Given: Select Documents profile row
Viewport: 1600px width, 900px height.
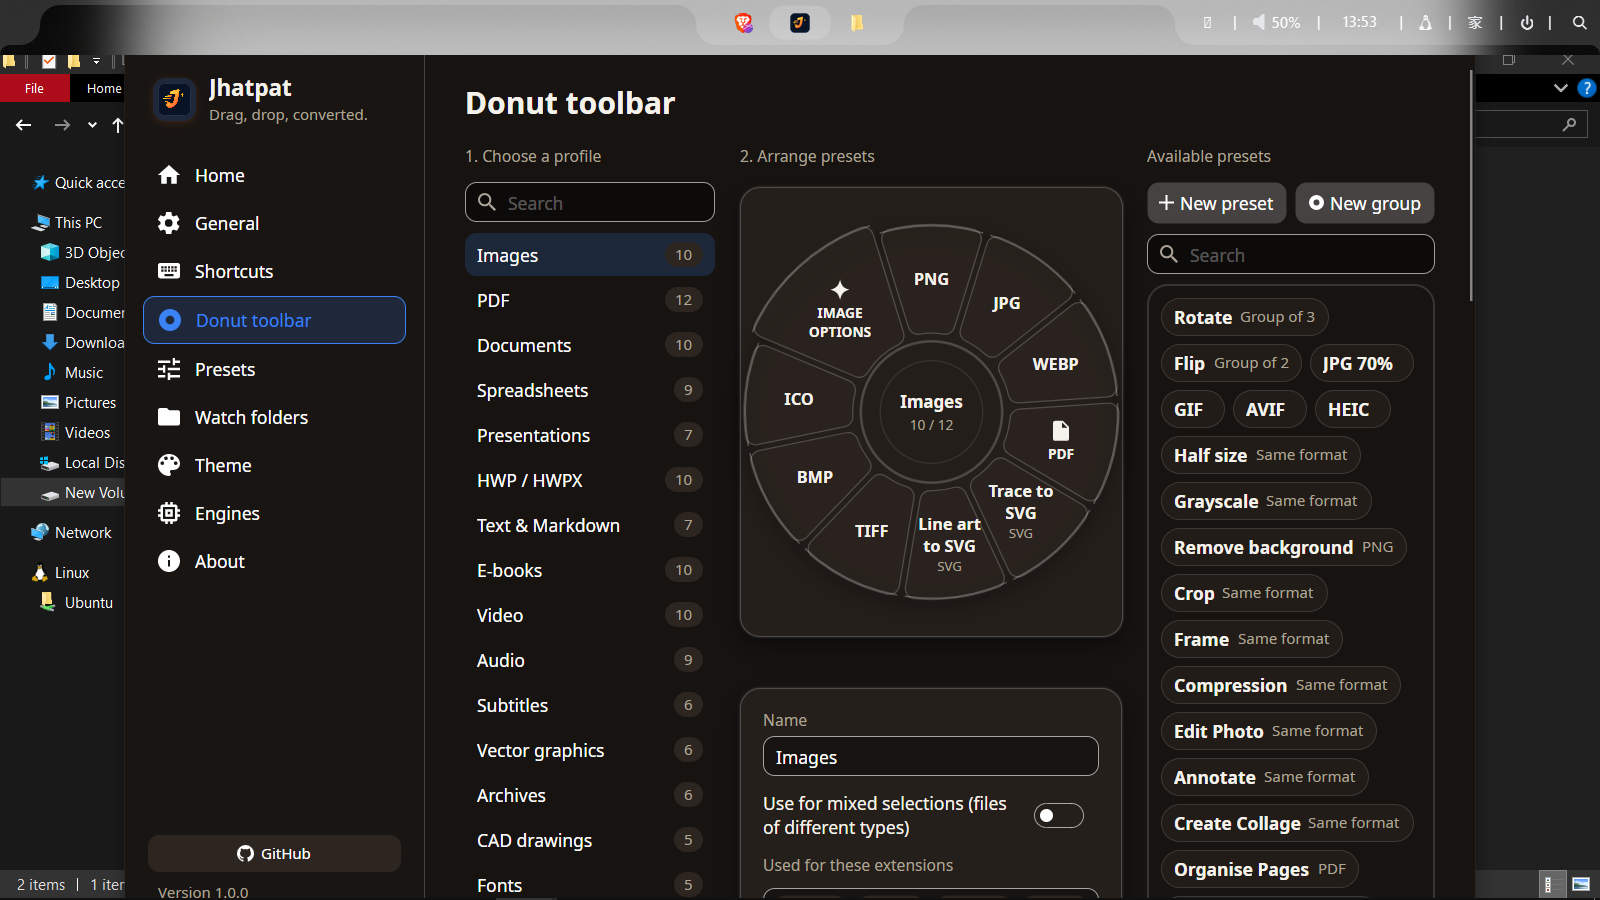Looking at the screenshot, I should [x=589, y=345].
